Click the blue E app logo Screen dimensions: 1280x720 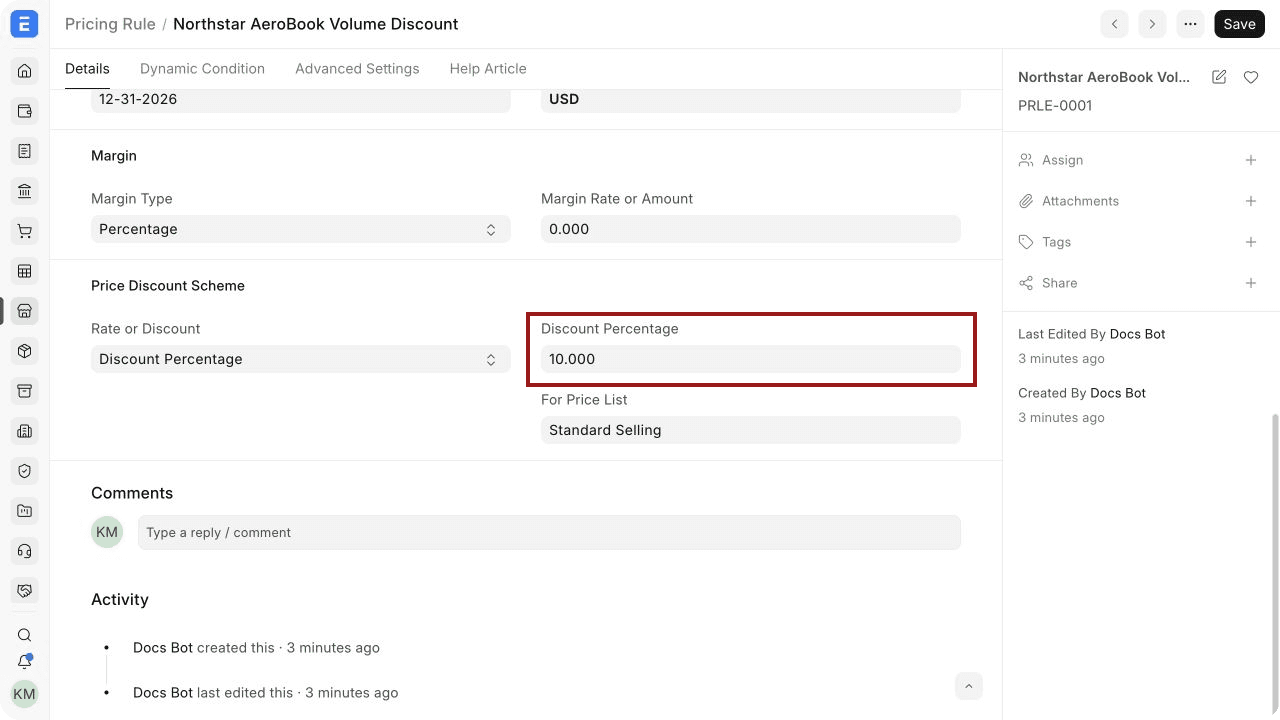tap(24, 24)
